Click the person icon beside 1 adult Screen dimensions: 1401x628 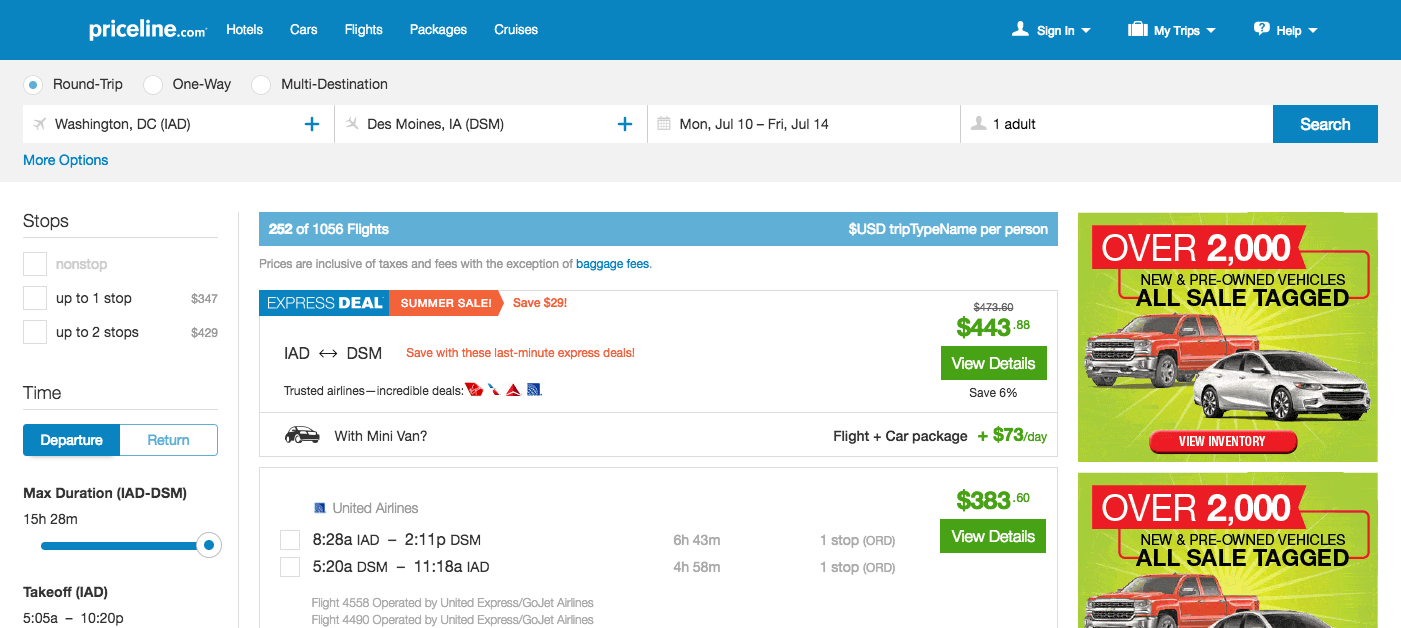tap(977, 124)
